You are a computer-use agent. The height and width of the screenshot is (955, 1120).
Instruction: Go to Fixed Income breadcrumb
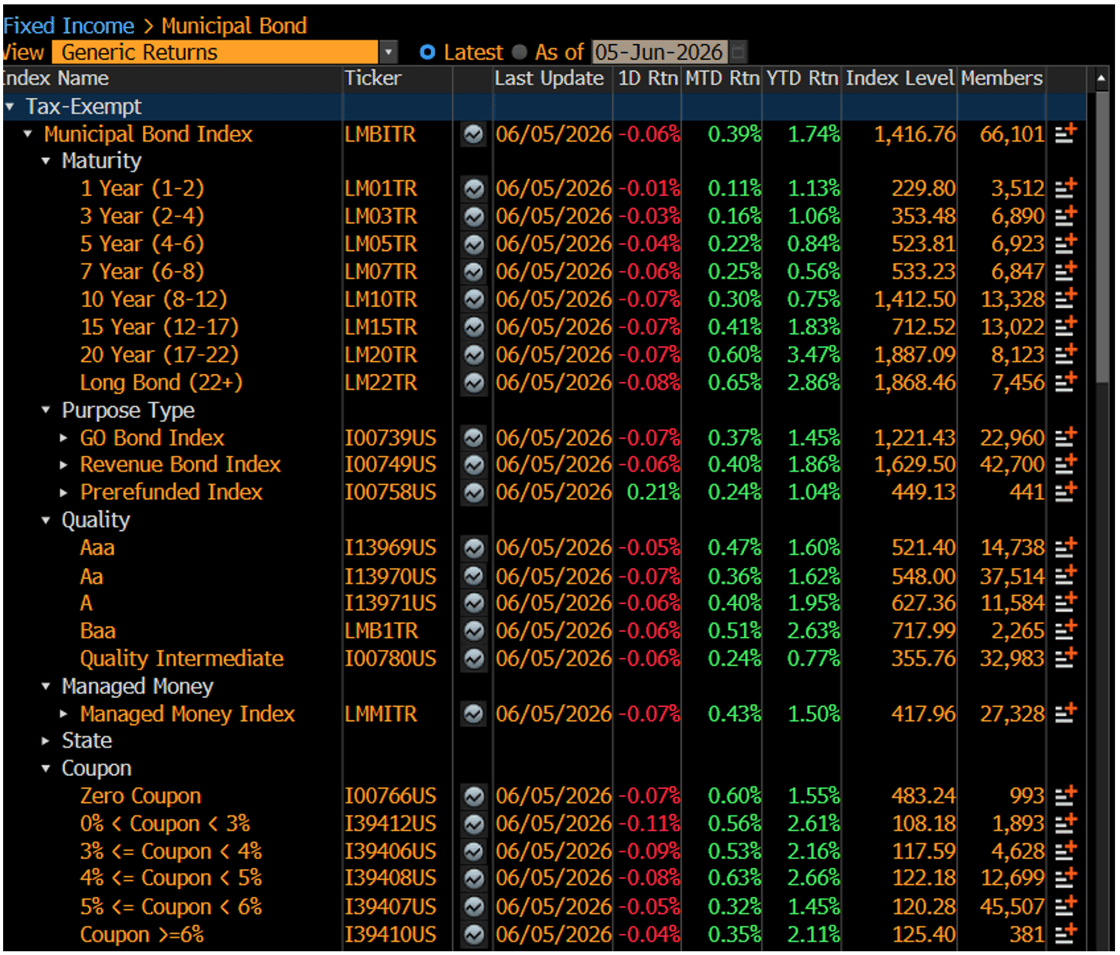(69, 26)
